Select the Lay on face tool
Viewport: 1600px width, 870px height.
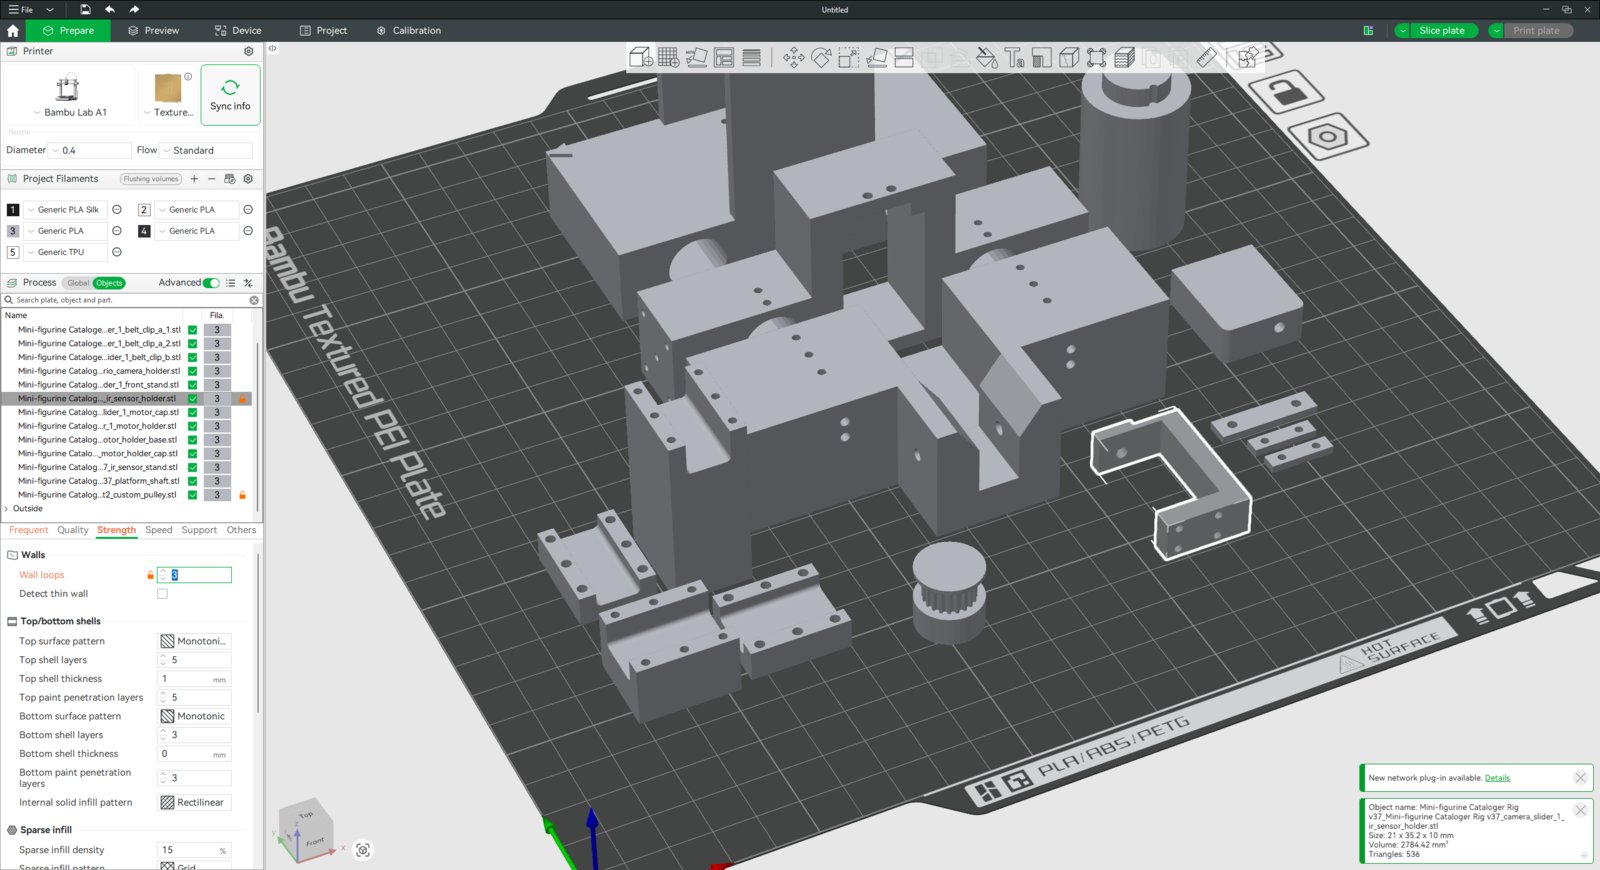pyautogui.click(x=877, y=57)
